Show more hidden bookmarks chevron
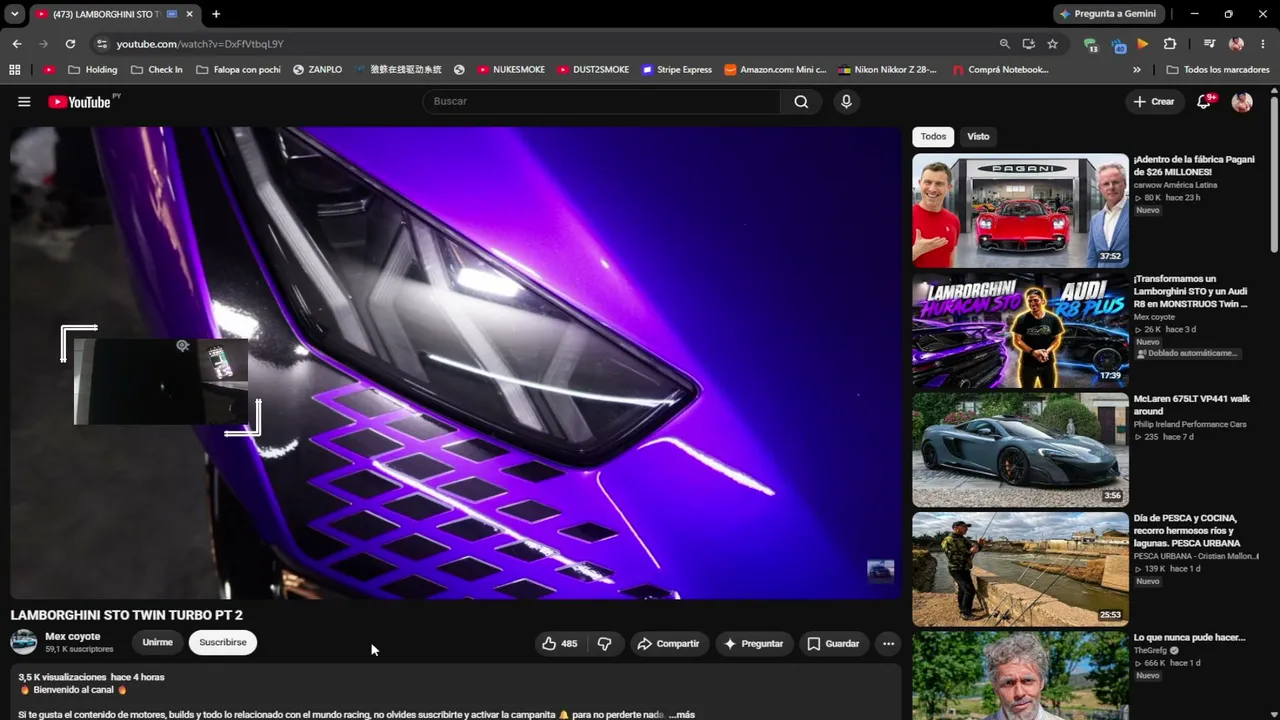Viewport: 1280px width, 720px height. (x=1137, y=70)
